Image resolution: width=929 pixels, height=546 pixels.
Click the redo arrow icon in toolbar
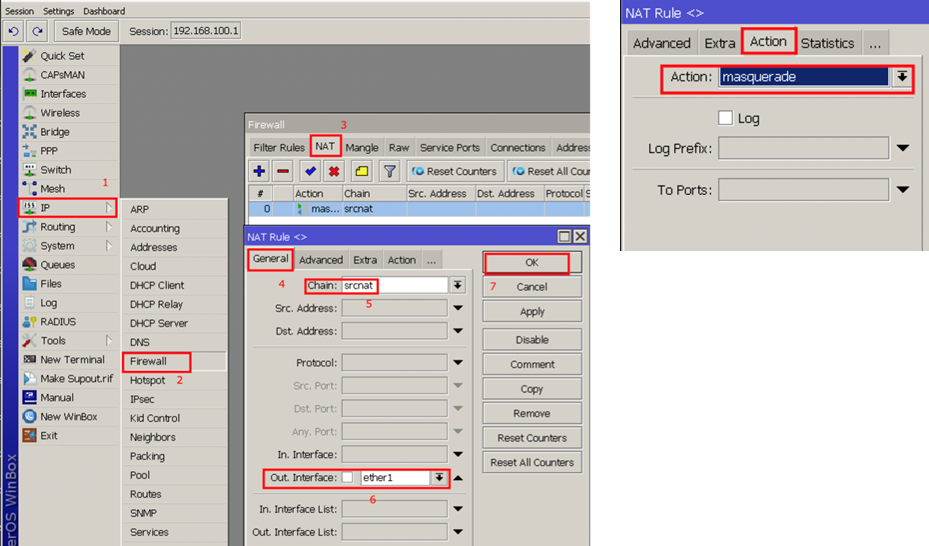pos(37,31)
